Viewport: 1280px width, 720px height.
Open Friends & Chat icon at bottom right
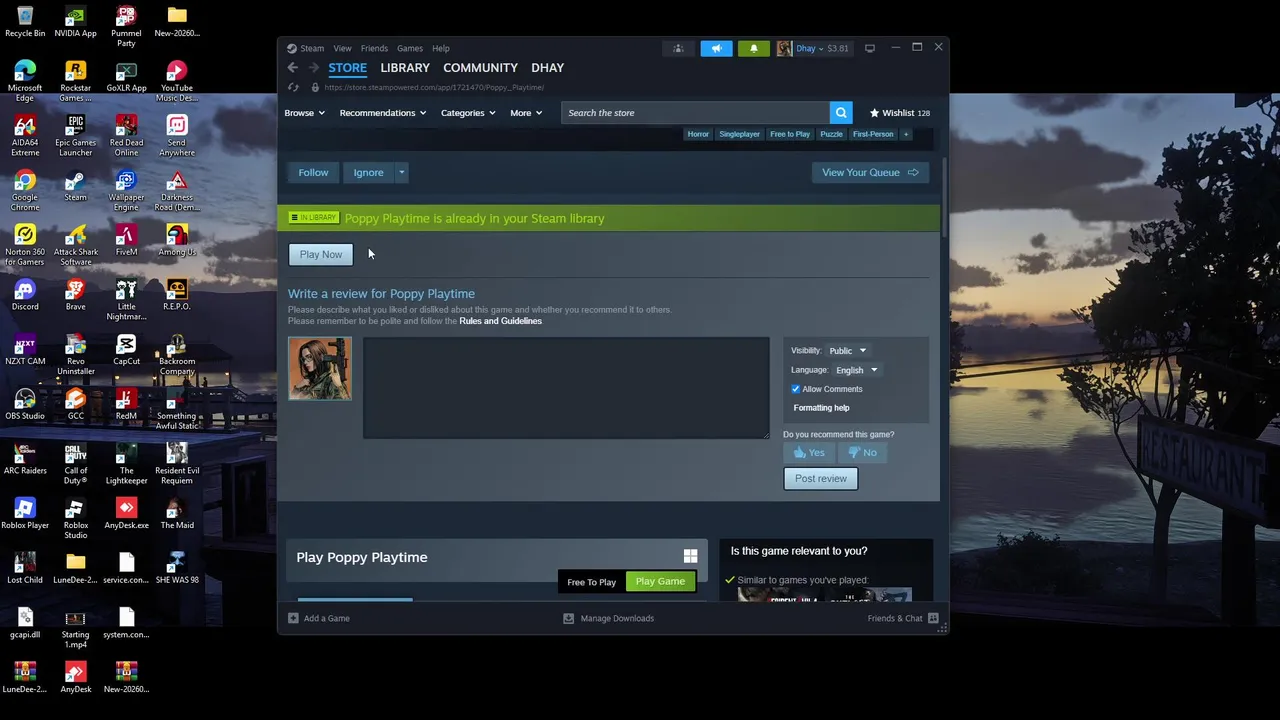pyautogui.click(x=933, y=618)
